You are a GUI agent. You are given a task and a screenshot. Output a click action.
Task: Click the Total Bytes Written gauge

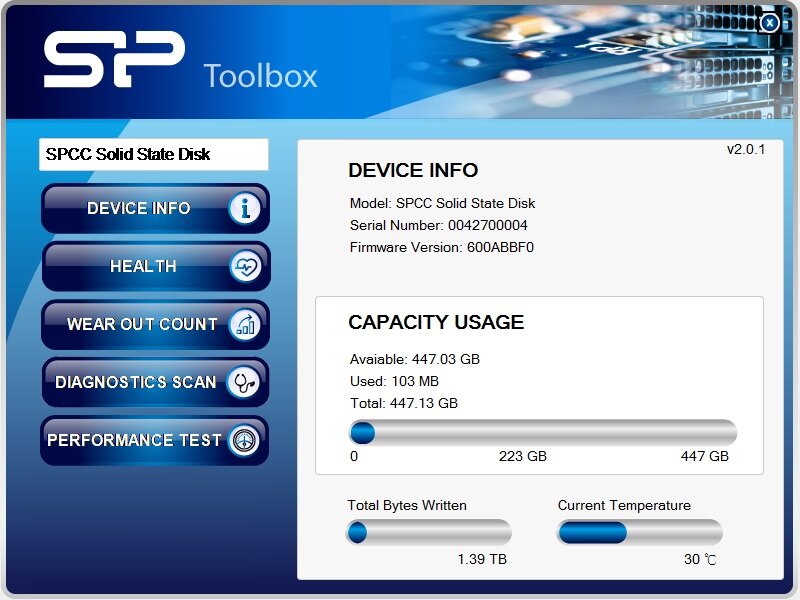tap(428, 533)
